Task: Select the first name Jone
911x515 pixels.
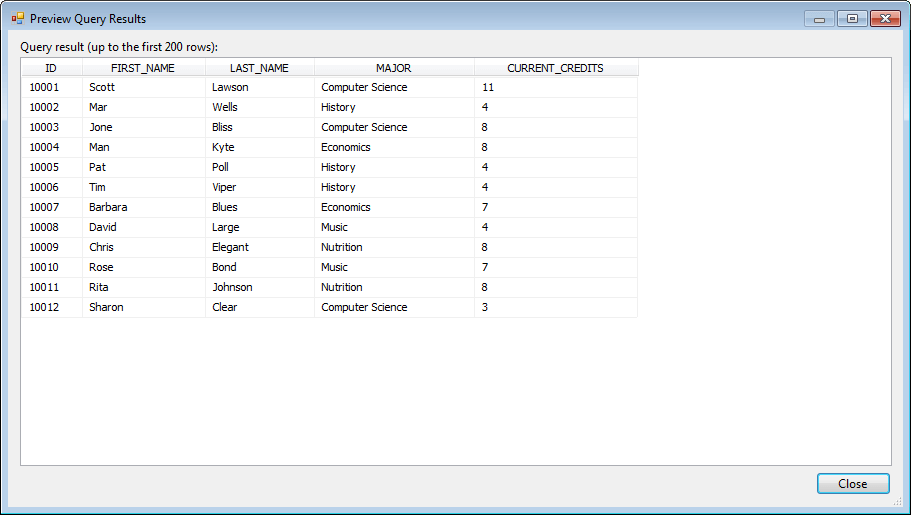Action: 144,127
